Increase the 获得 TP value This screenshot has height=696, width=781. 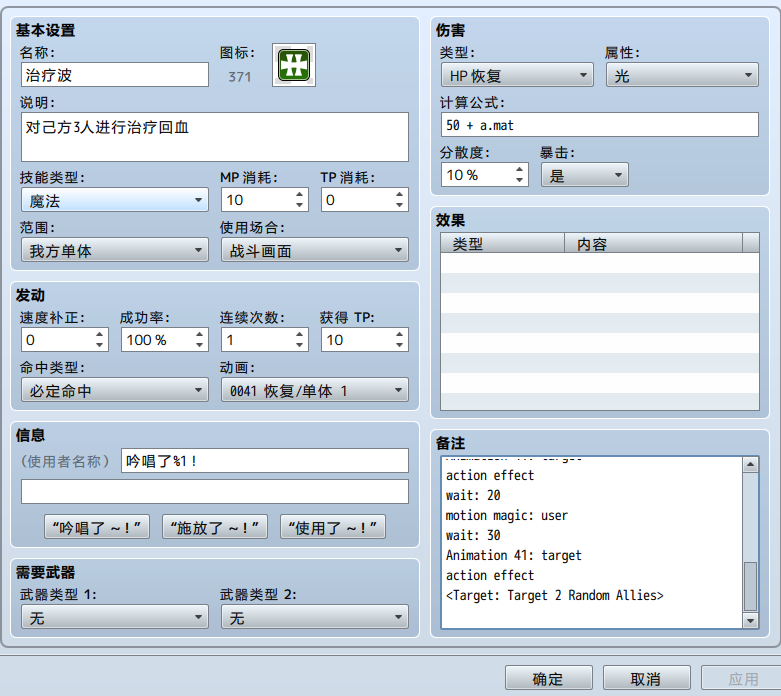[x=399, y=334]
